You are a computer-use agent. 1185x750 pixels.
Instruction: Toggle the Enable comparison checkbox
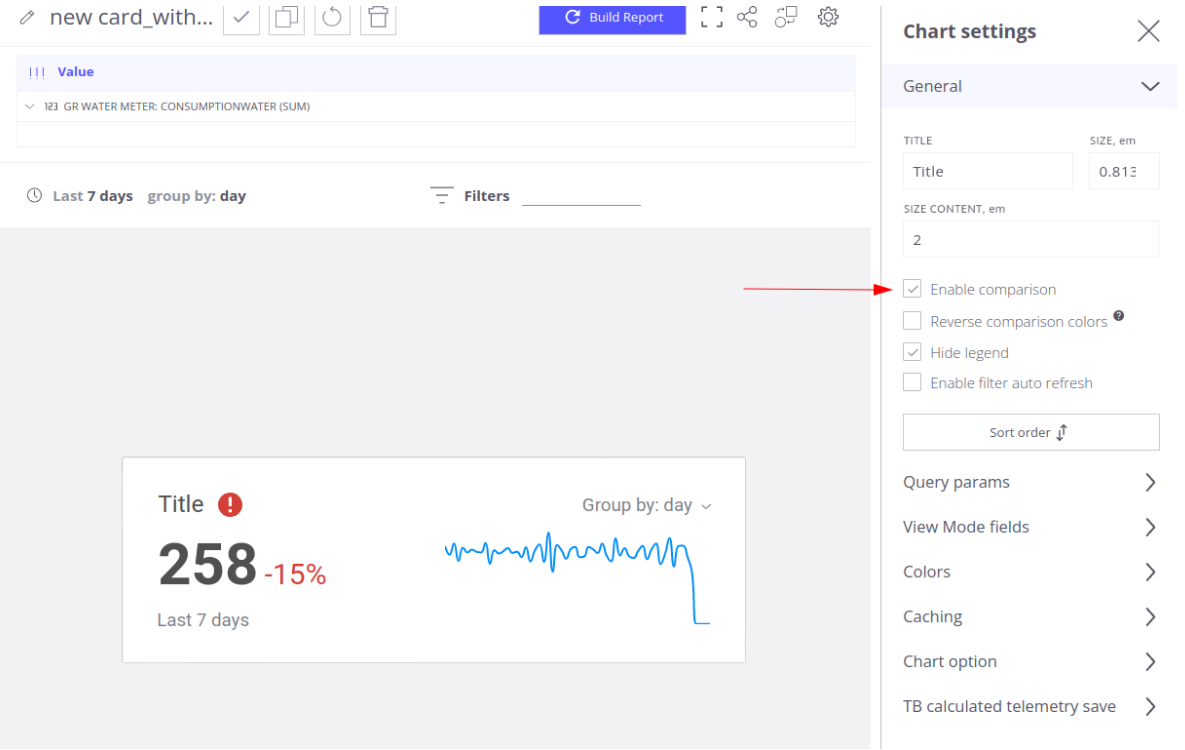(912, 289)
